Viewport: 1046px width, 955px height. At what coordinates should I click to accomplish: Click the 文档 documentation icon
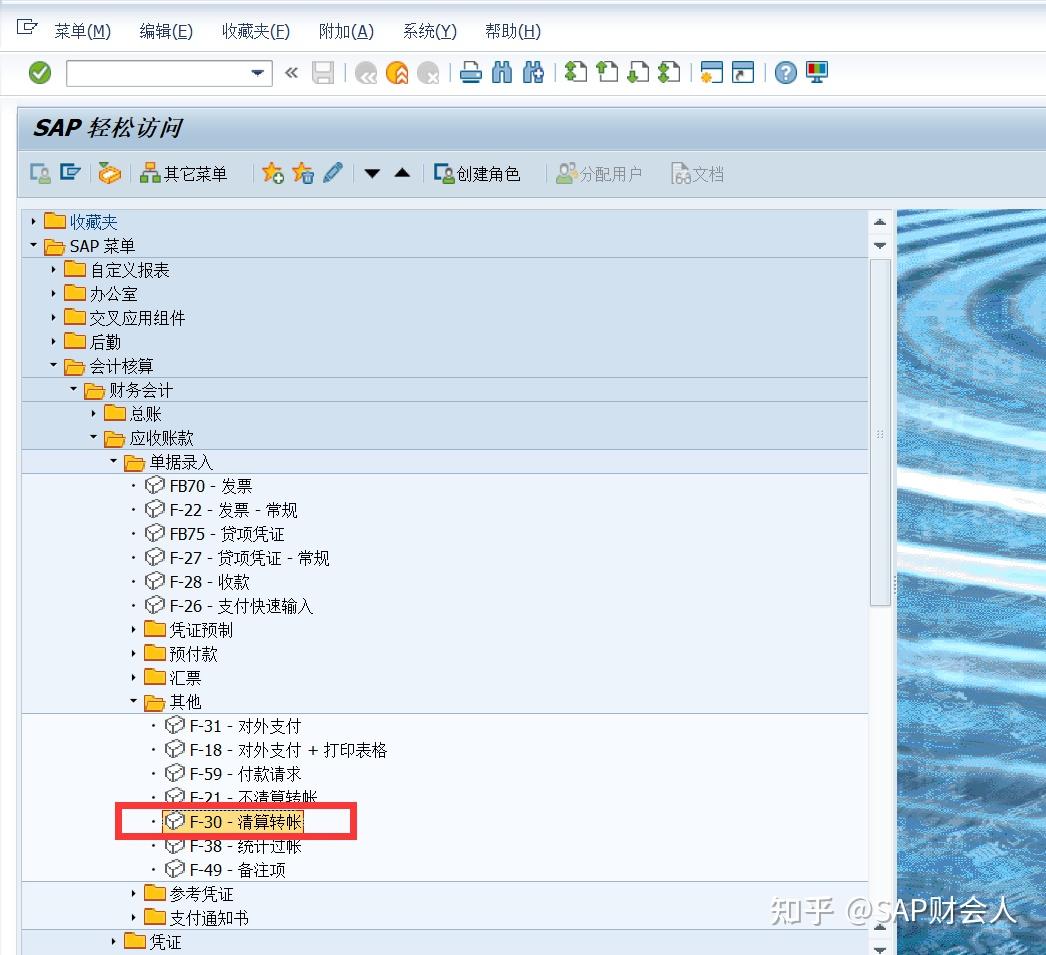click(x=697, y=172)
